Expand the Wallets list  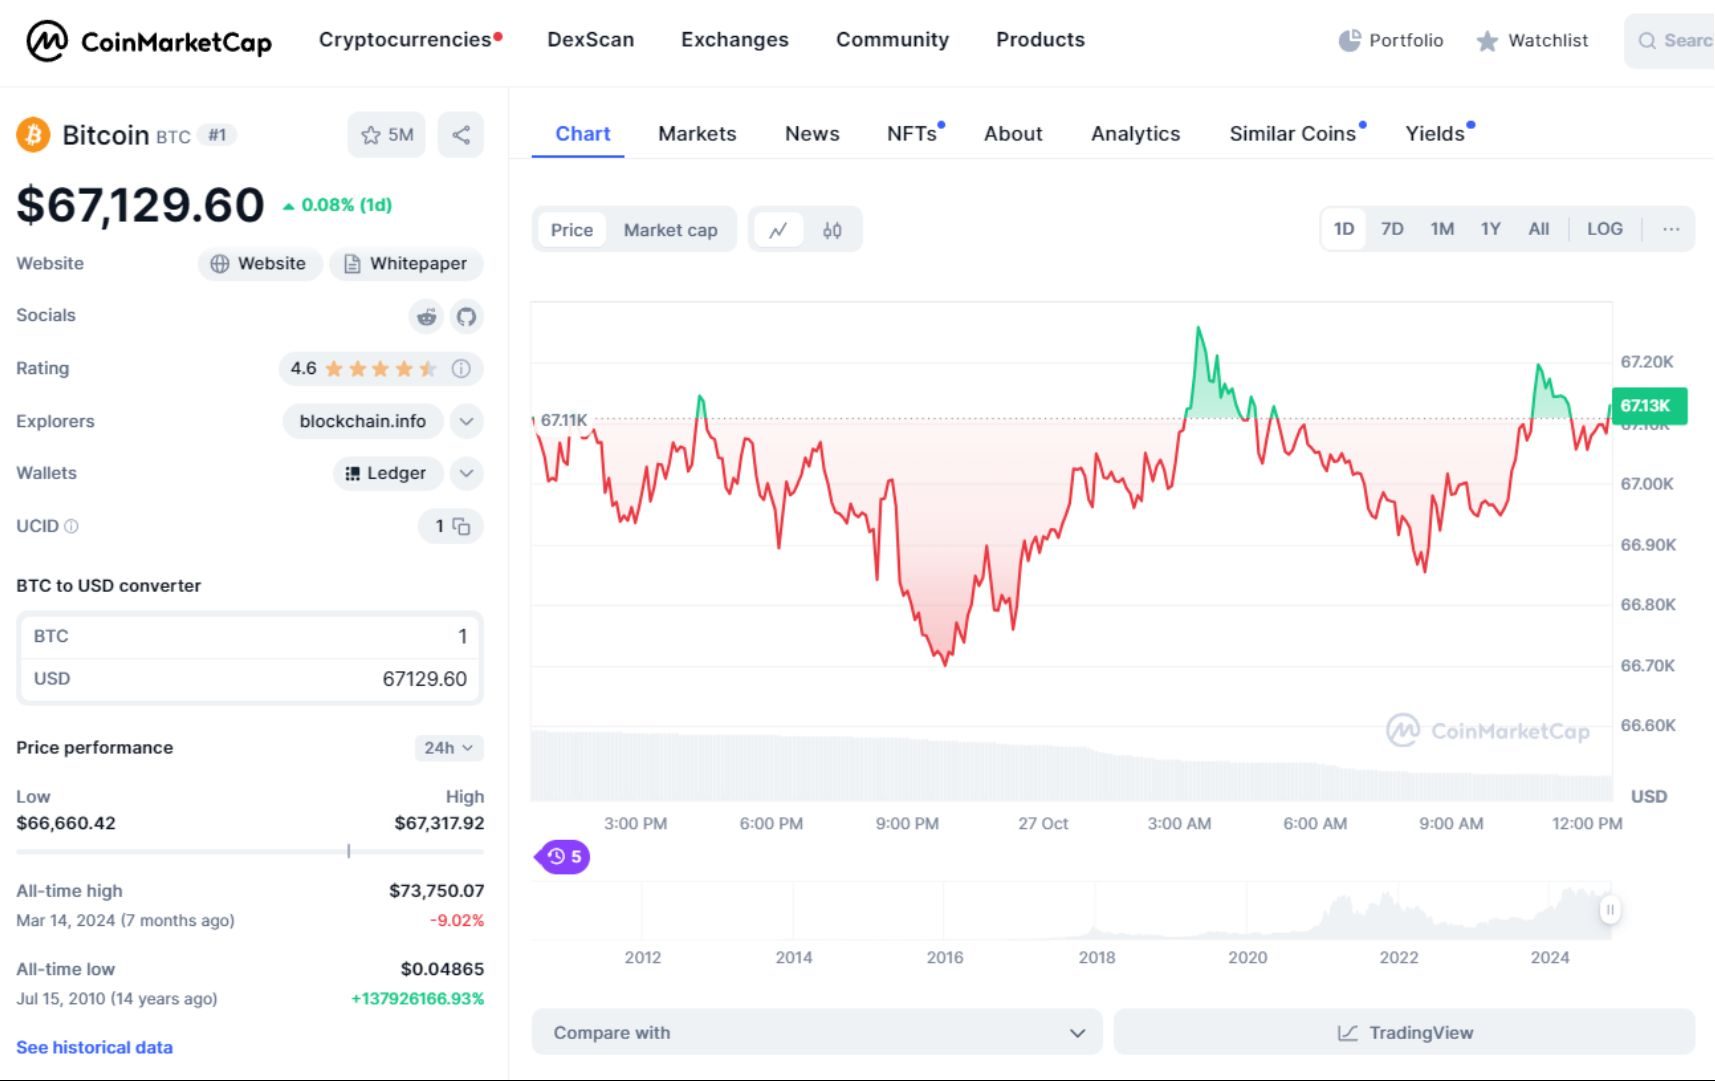coord(466,473)
